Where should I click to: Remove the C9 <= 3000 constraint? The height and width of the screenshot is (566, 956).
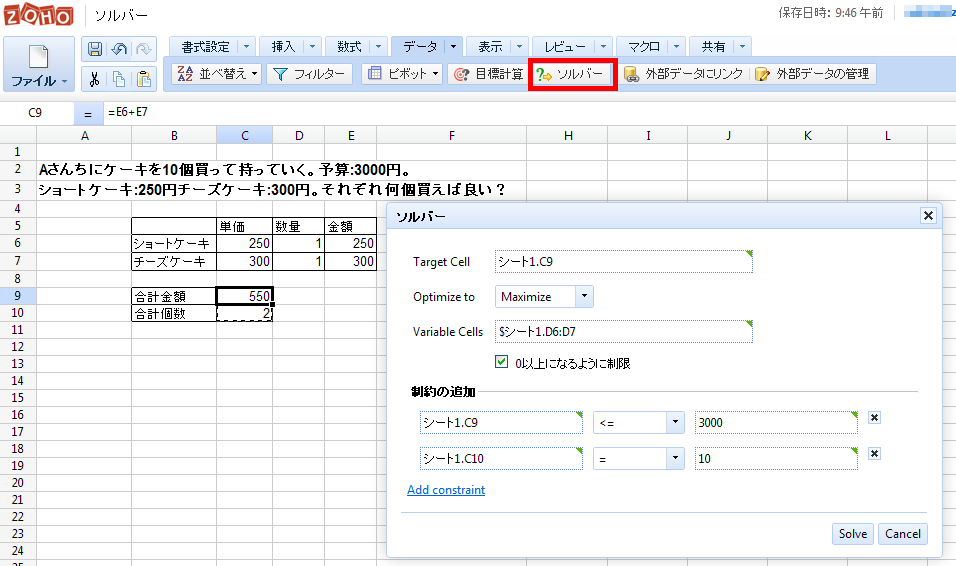tap(874, 418)
